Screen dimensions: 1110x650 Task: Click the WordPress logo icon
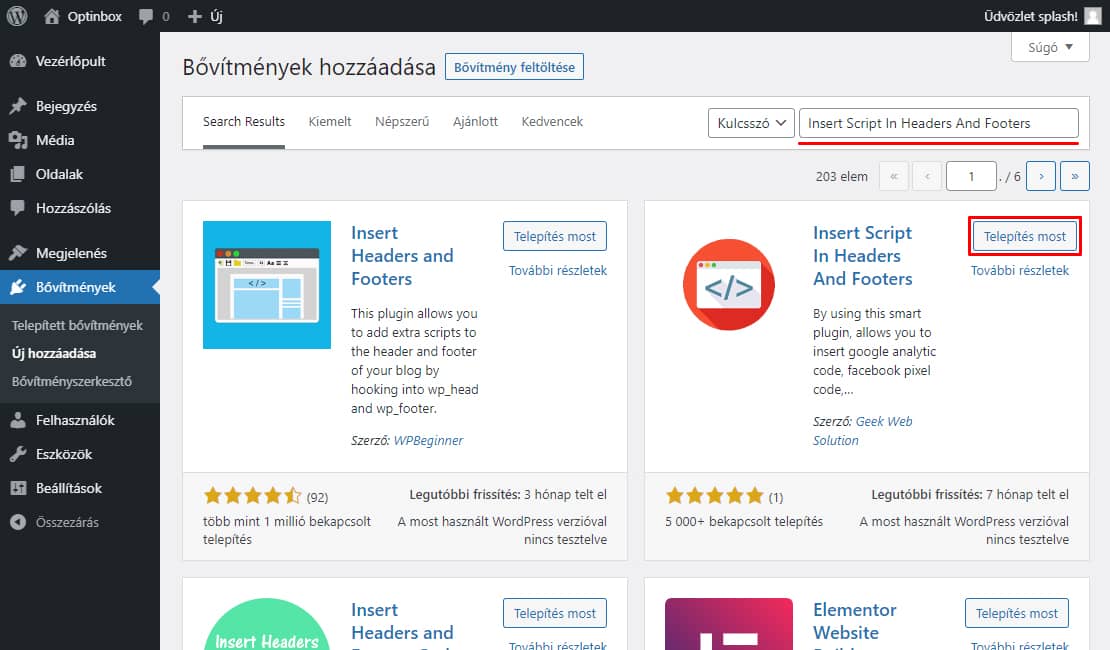click(x=17, y=16)
